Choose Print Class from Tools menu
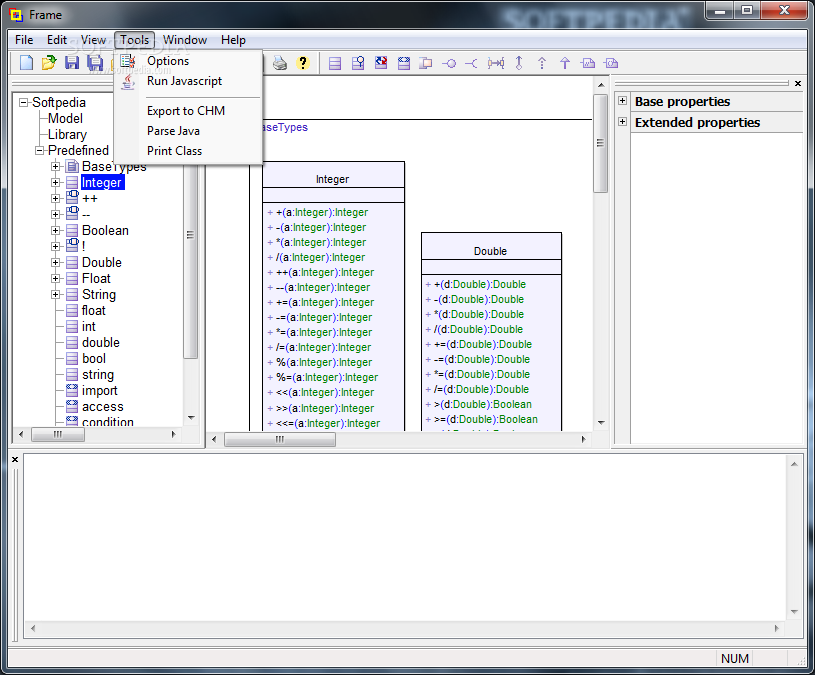815x675 pixels. click(x=188, y=151)
